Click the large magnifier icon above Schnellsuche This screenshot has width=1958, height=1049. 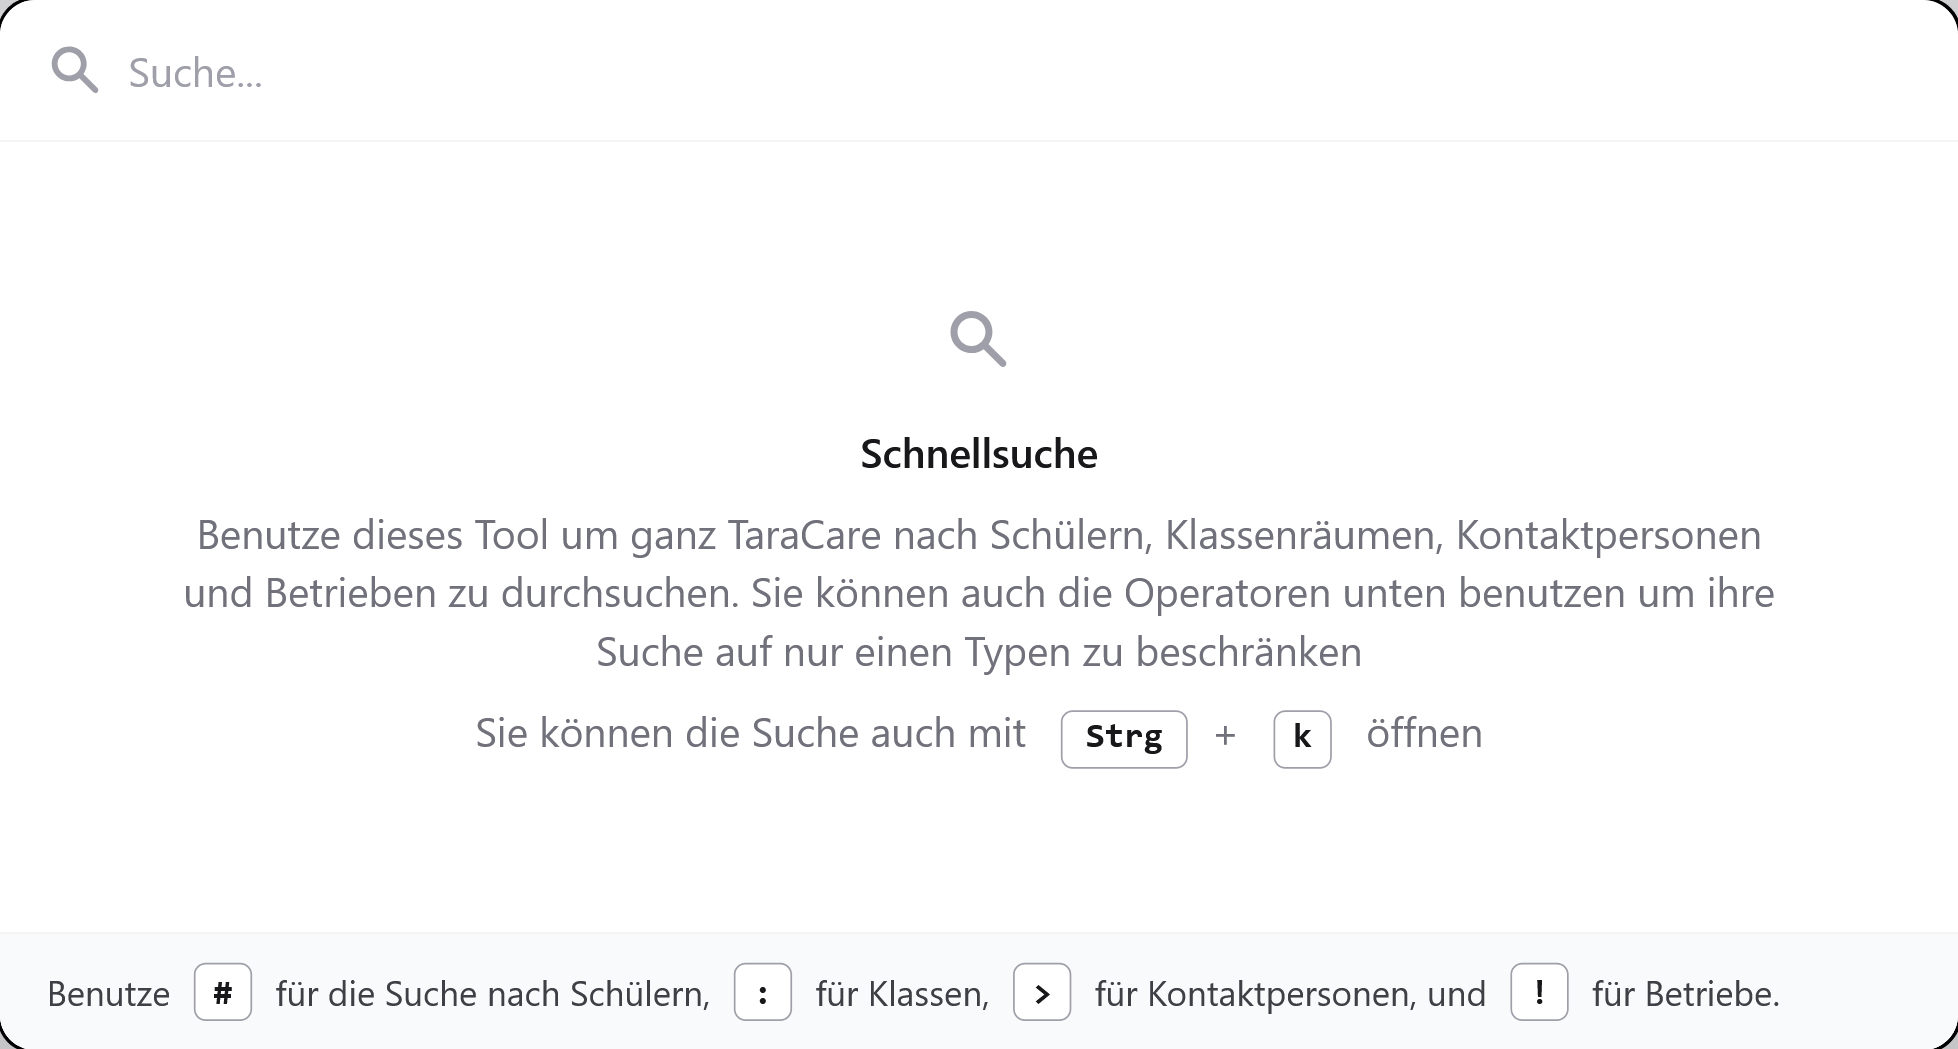978,339
